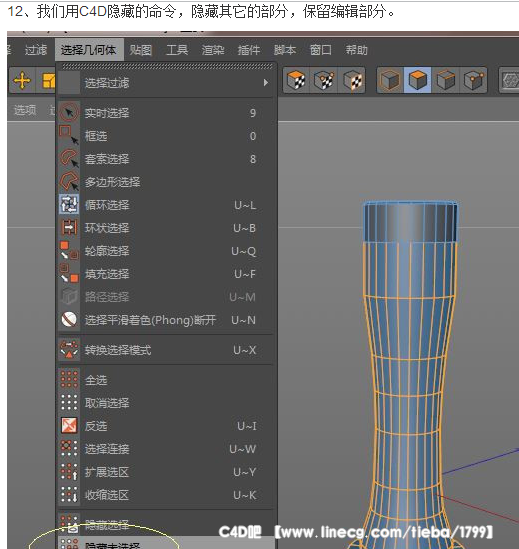Open the 脚本 menu
This screenshot has width=519, height=549.
pos(285,50)
